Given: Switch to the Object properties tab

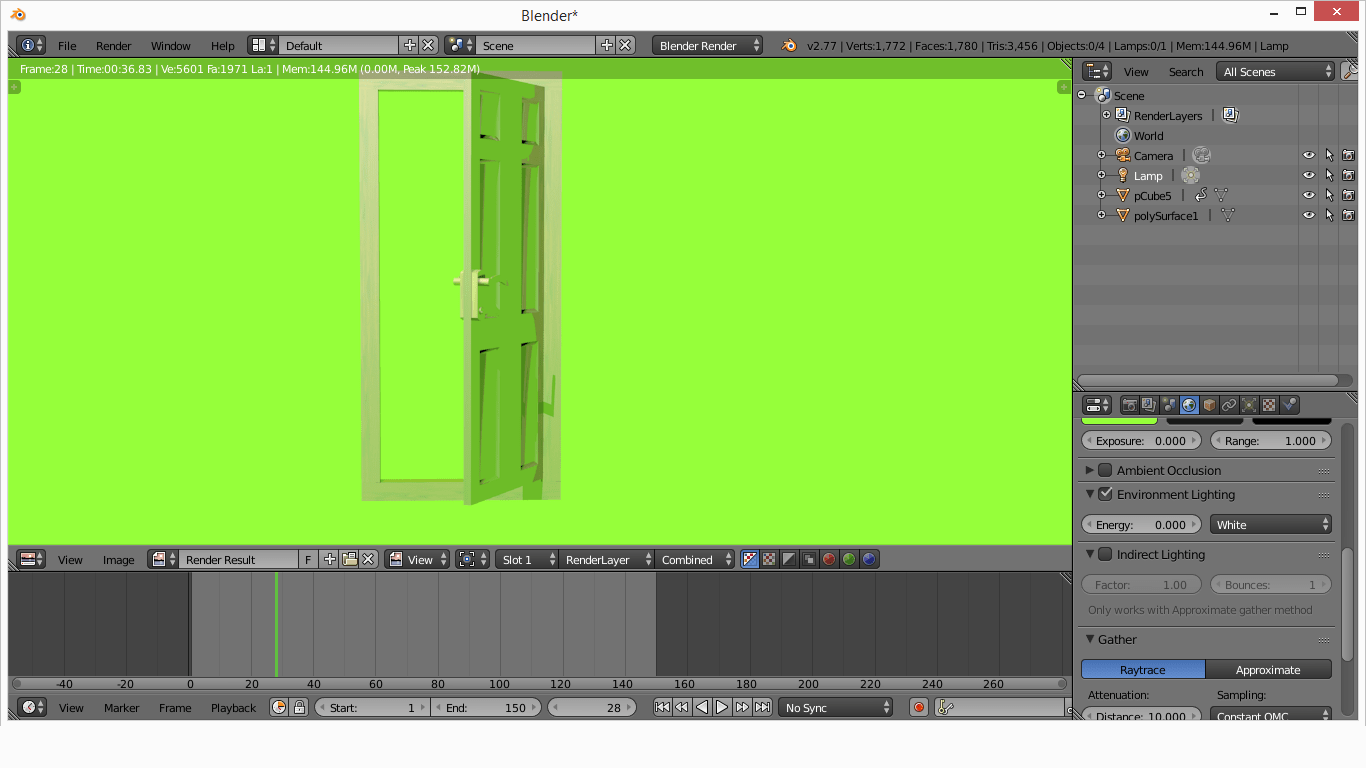Looking at the screenshot, I should point(1209,405).
